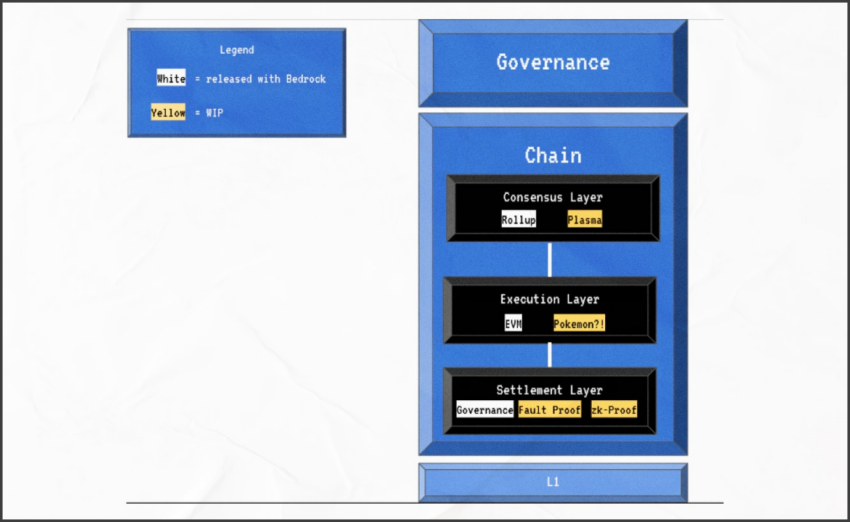This screenshot has height=522, width=850.
Task: Click the WIP legend text
Action: click(x=214, y=113)
